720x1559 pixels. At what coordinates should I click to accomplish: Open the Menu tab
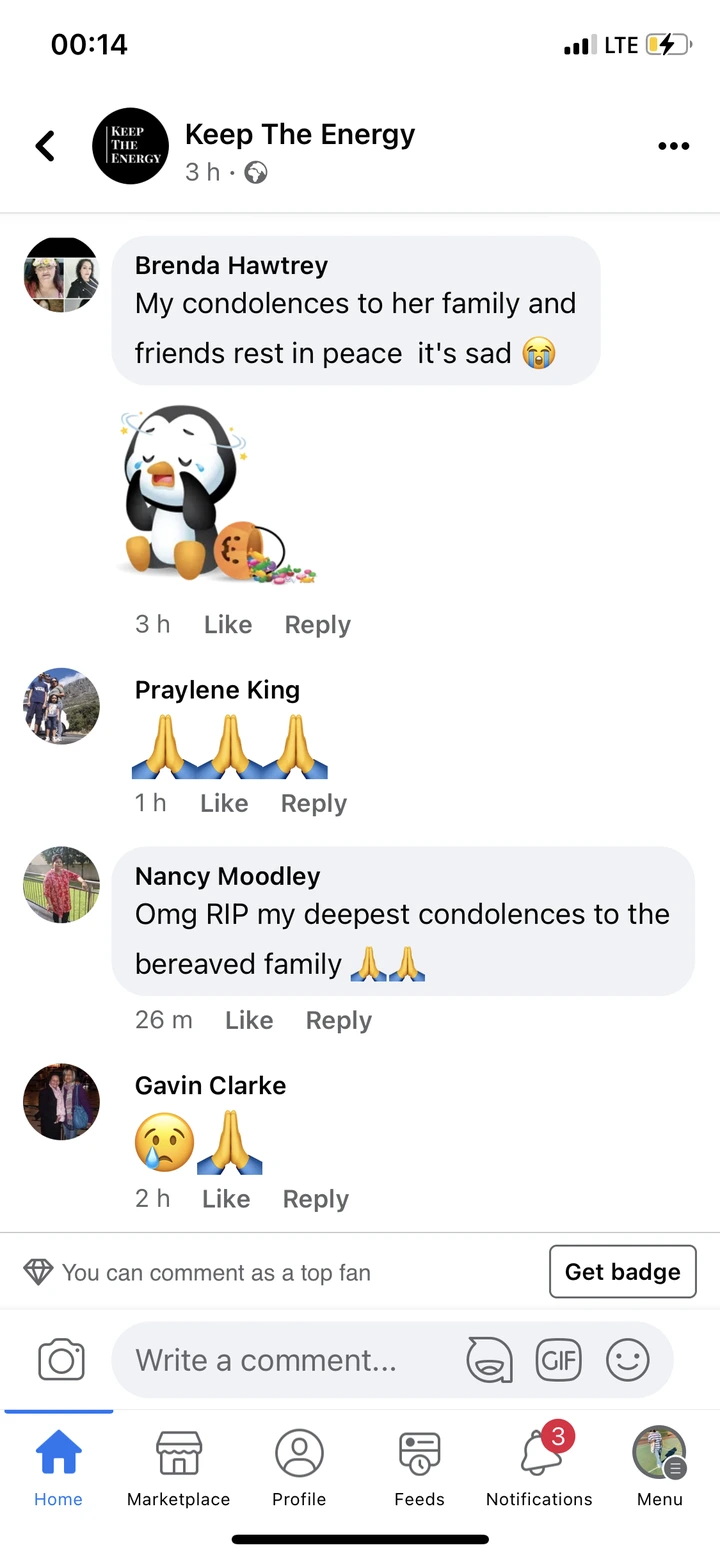660,1468
